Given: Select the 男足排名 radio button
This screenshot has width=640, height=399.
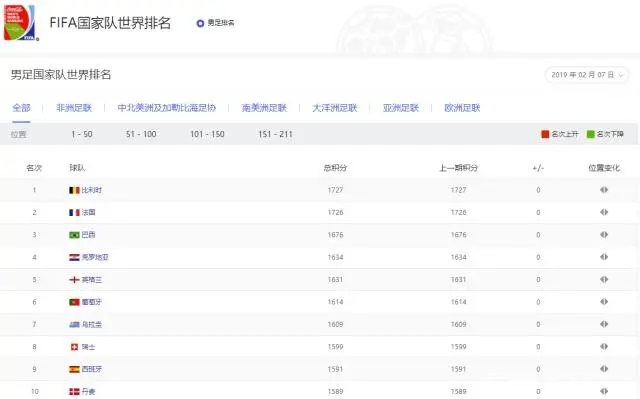Looking at the screenshot, I should pos(200,23).
